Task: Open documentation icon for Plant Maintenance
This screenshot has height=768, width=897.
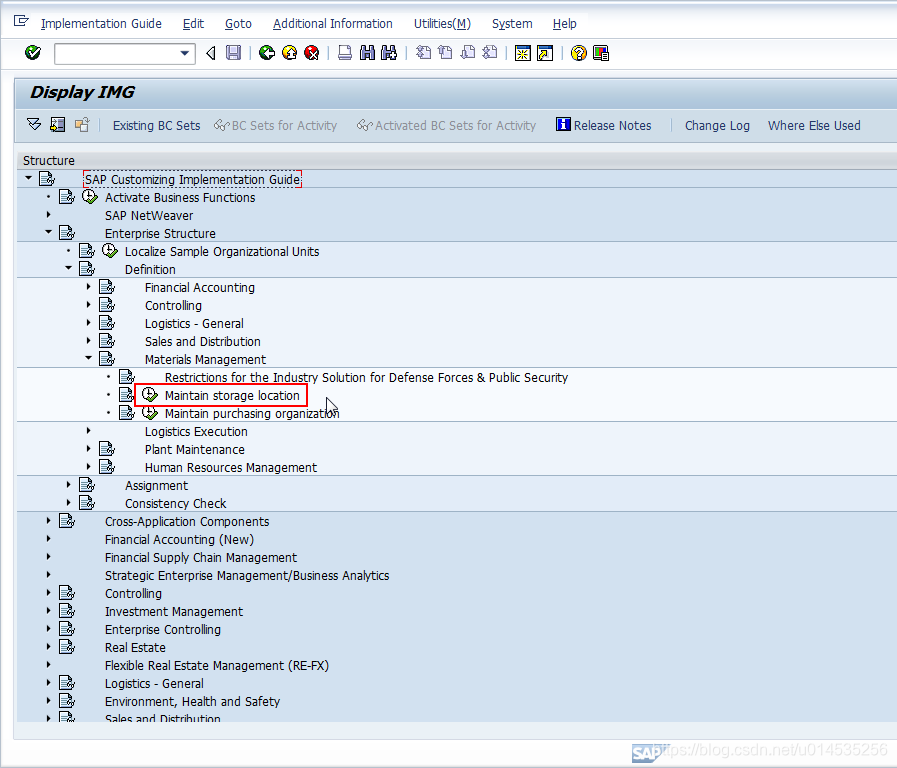Action: coord(107,449)
